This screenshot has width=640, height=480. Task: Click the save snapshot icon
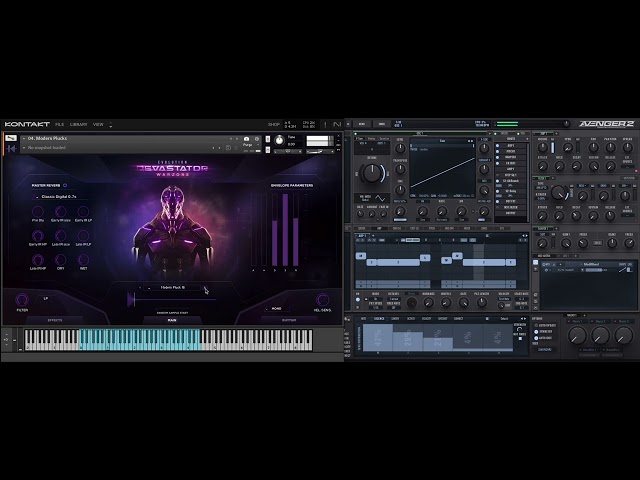[229, 148]
